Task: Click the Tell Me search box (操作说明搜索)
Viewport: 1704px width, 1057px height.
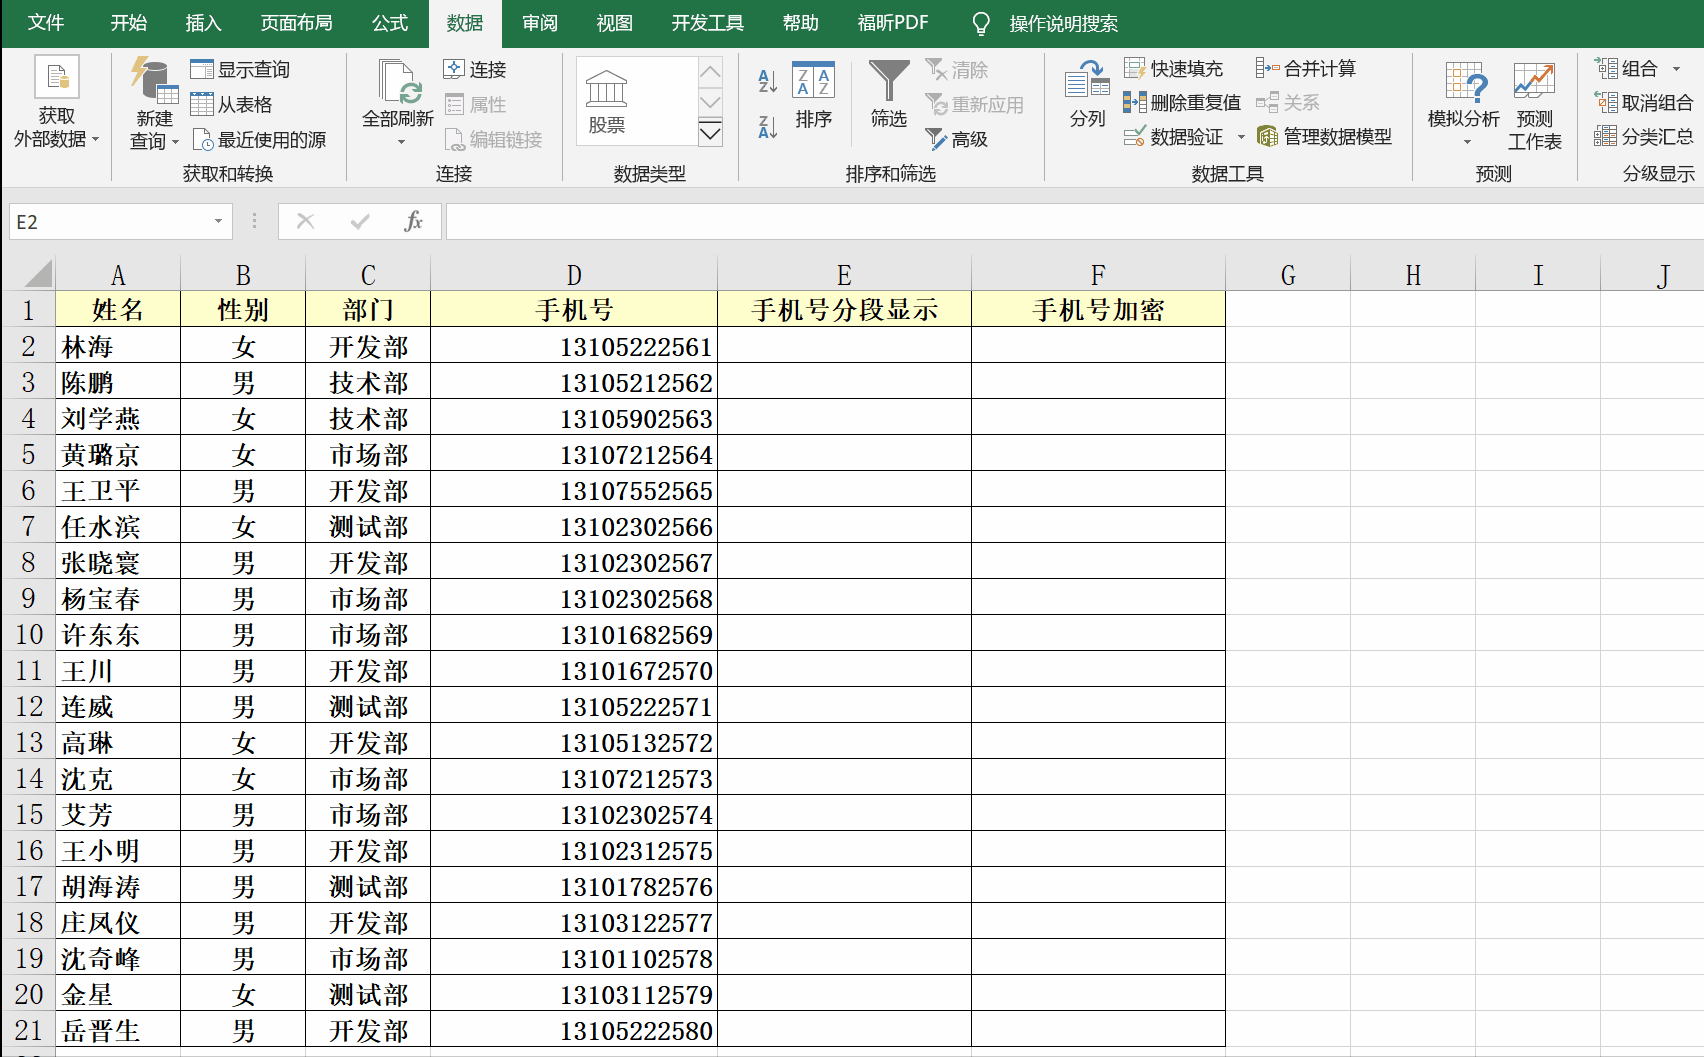Action: point(1063,23)
